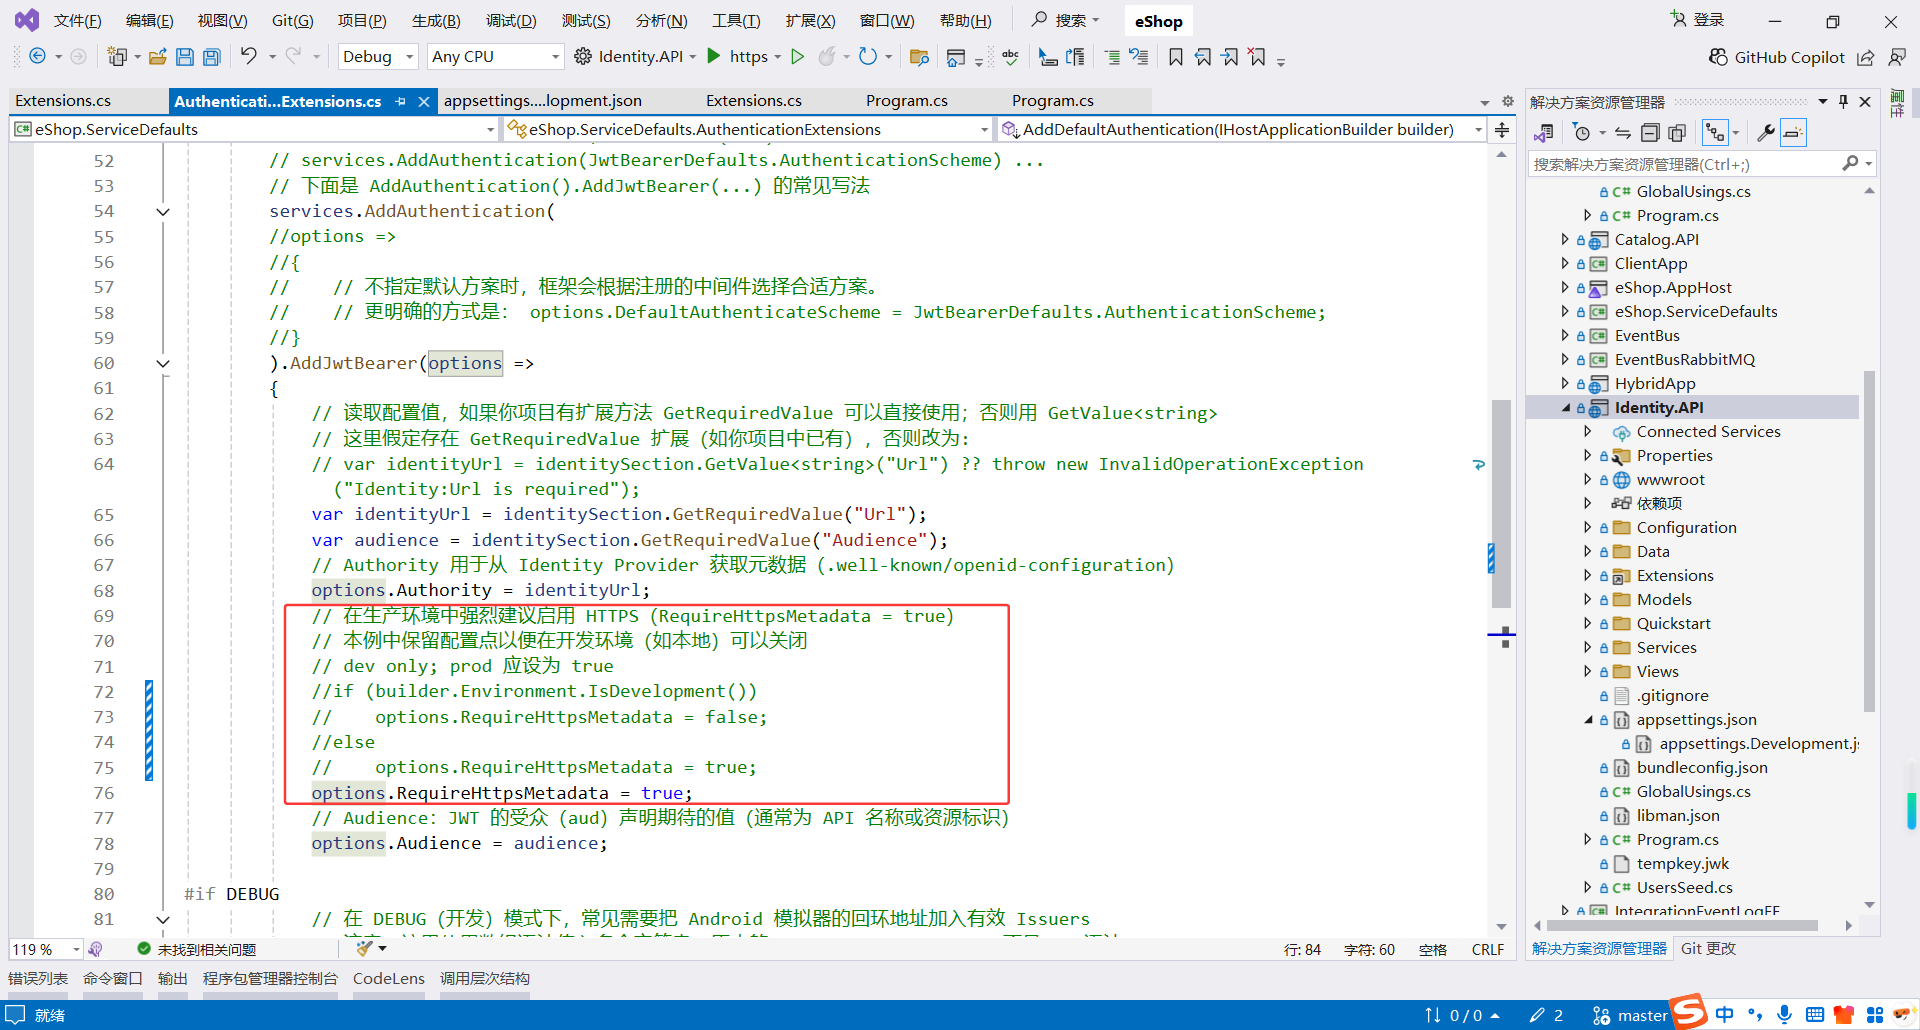The width and height of the screenshot is (1920, 1030).
Task: Sync Solution Explorer with active document
Action: (x=1623, y=132)
